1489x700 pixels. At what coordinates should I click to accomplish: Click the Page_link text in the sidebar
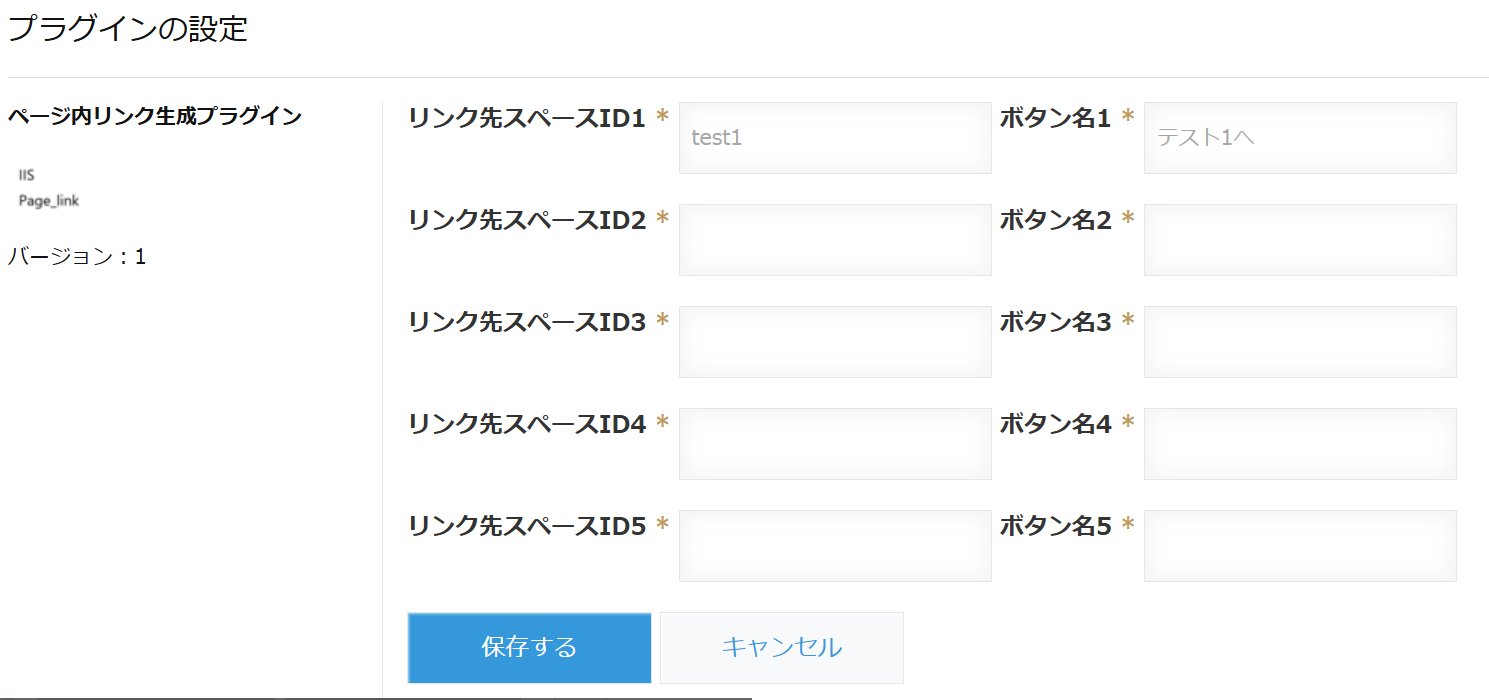49,200
